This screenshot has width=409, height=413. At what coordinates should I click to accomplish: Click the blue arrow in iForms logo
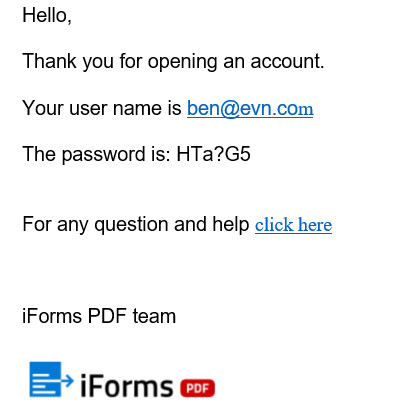67,380
